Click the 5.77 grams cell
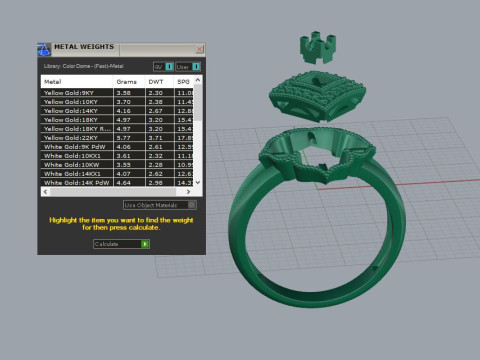This screenshot has height=360, width=480. tap(130, 138)
